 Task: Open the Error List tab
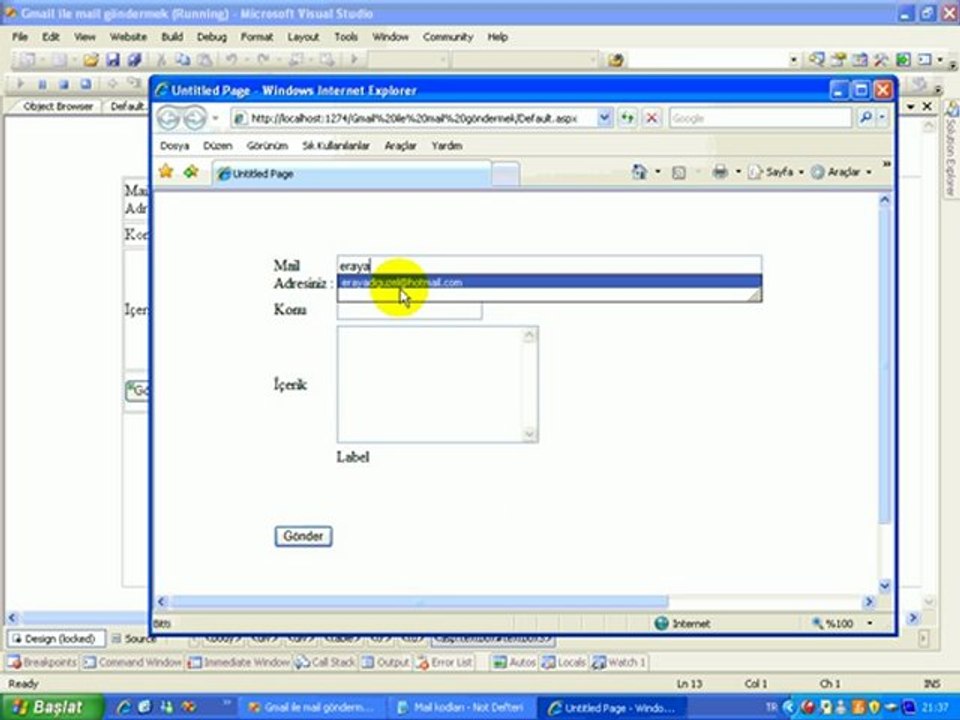(444, 662)
